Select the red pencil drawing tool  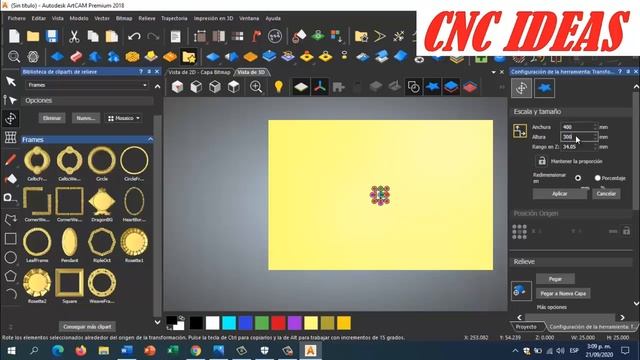click(10, 160)
